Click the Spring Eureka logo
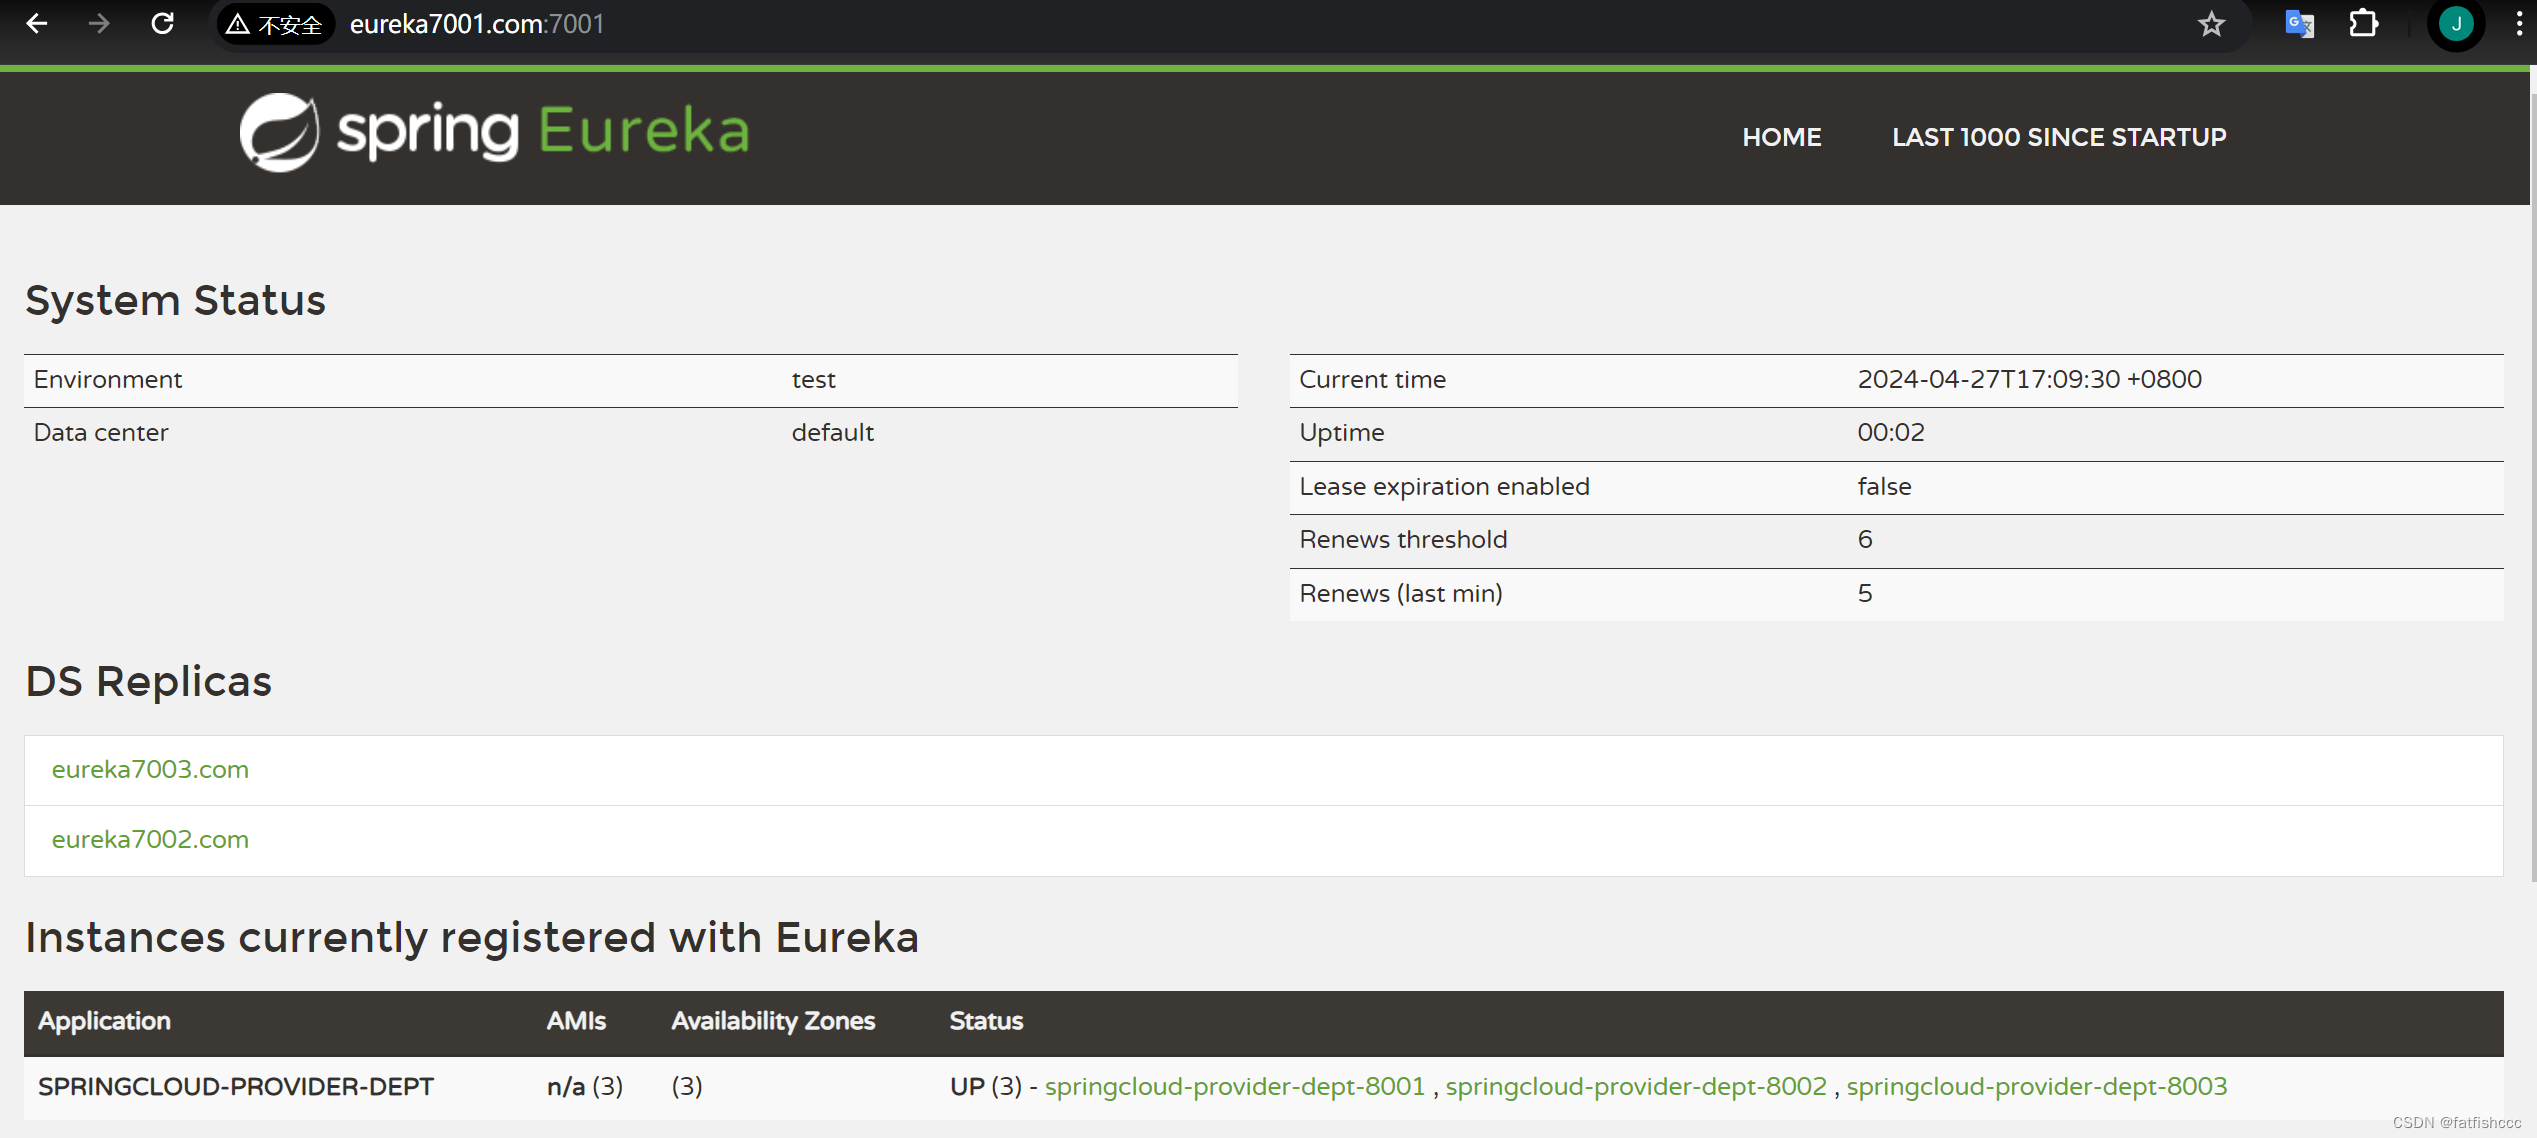This screenshot has height=1138, width=2537. click(x=494, y=132)
